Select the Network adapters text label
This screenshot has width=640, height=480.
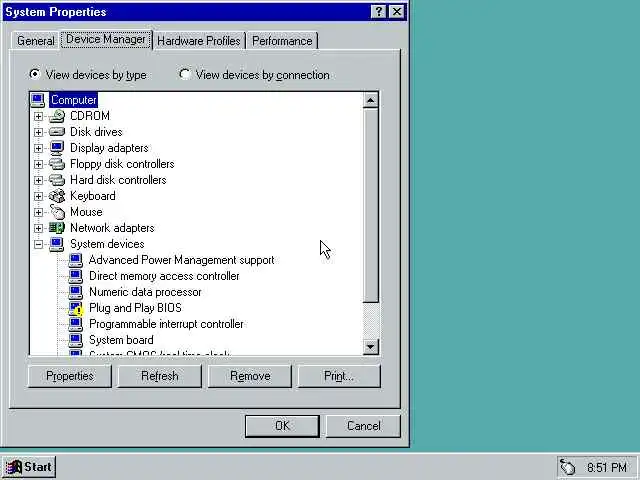coord(112,228)
